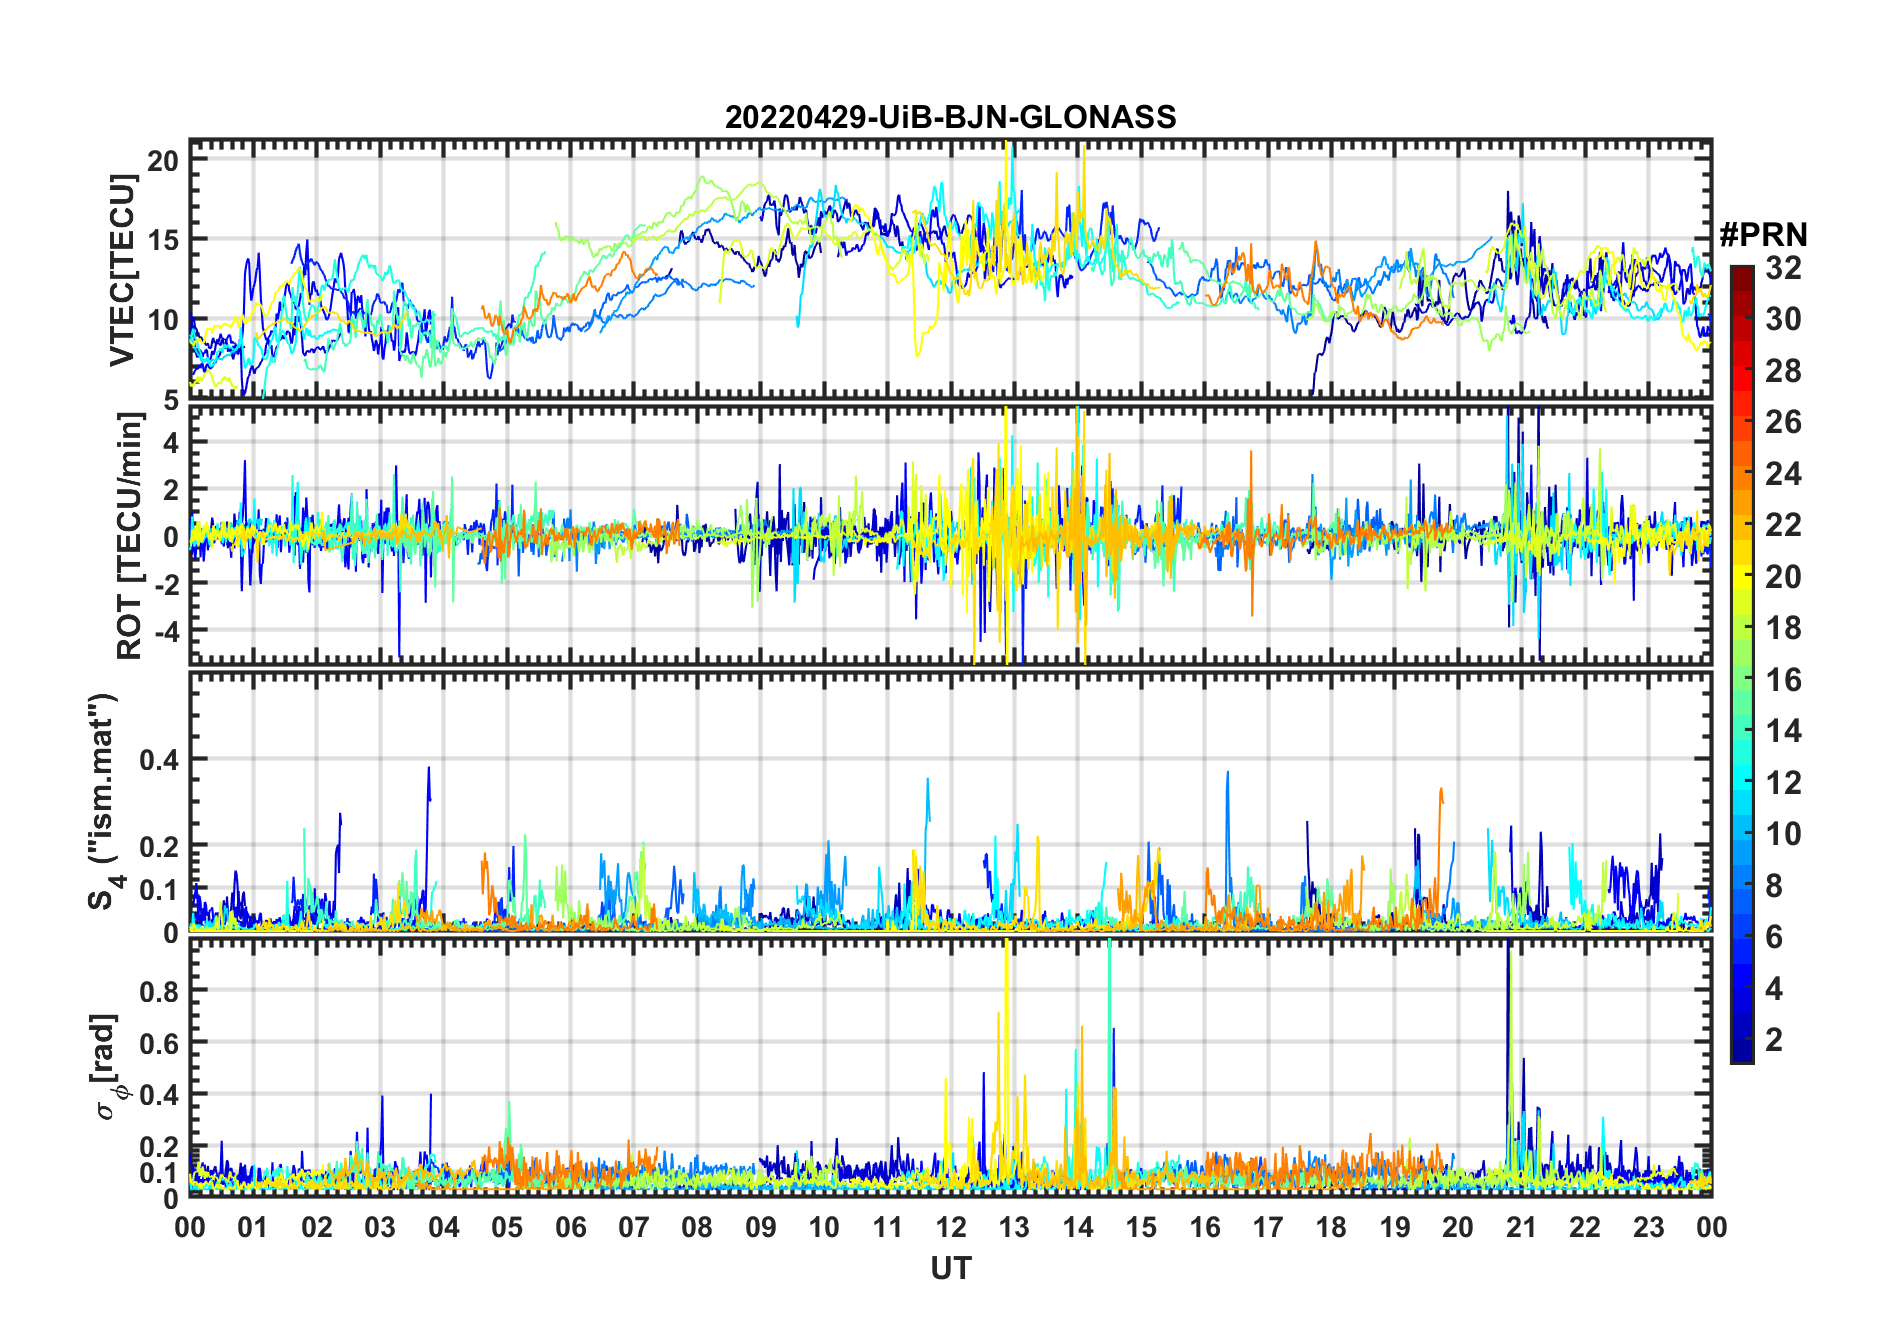This screenshot has width=1902, height=1330.
Task: Click hour label "11" on the UT axis
Action: pos(888,1227)
